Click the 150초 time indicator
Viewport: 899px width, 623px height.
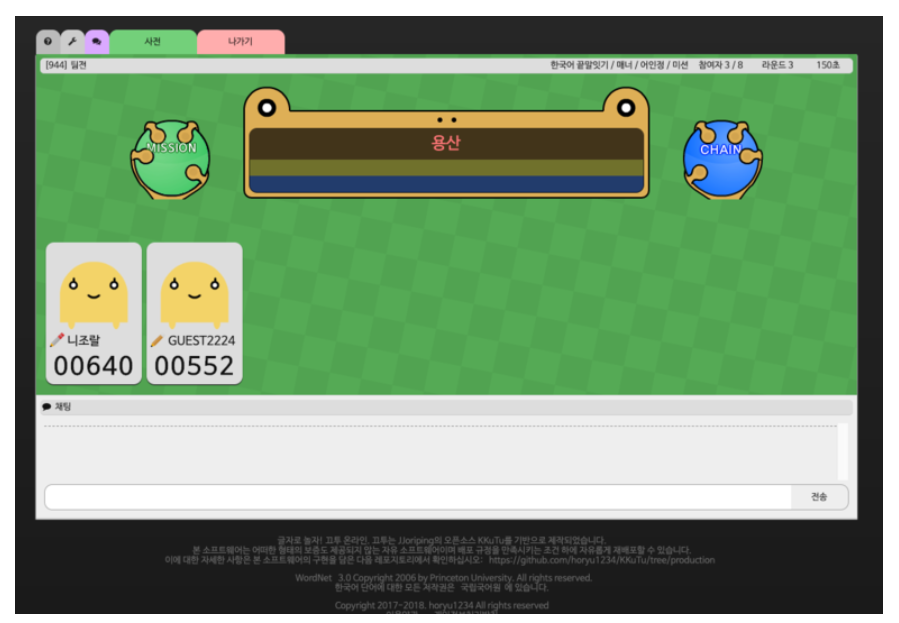(x=828, y=65)
